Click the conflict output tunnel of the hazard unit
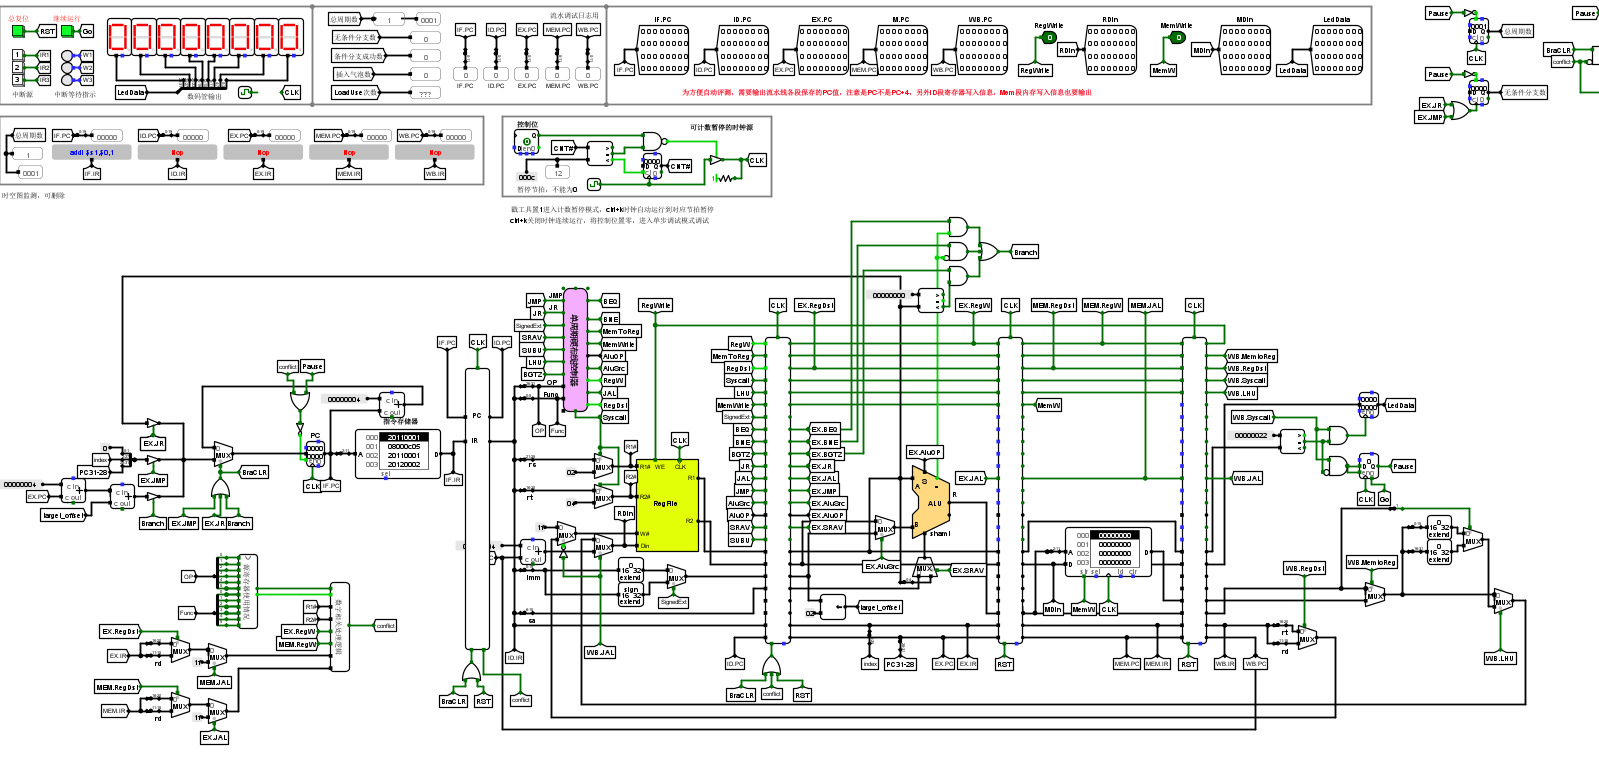1599x767 pixels. tap(386, 626)
